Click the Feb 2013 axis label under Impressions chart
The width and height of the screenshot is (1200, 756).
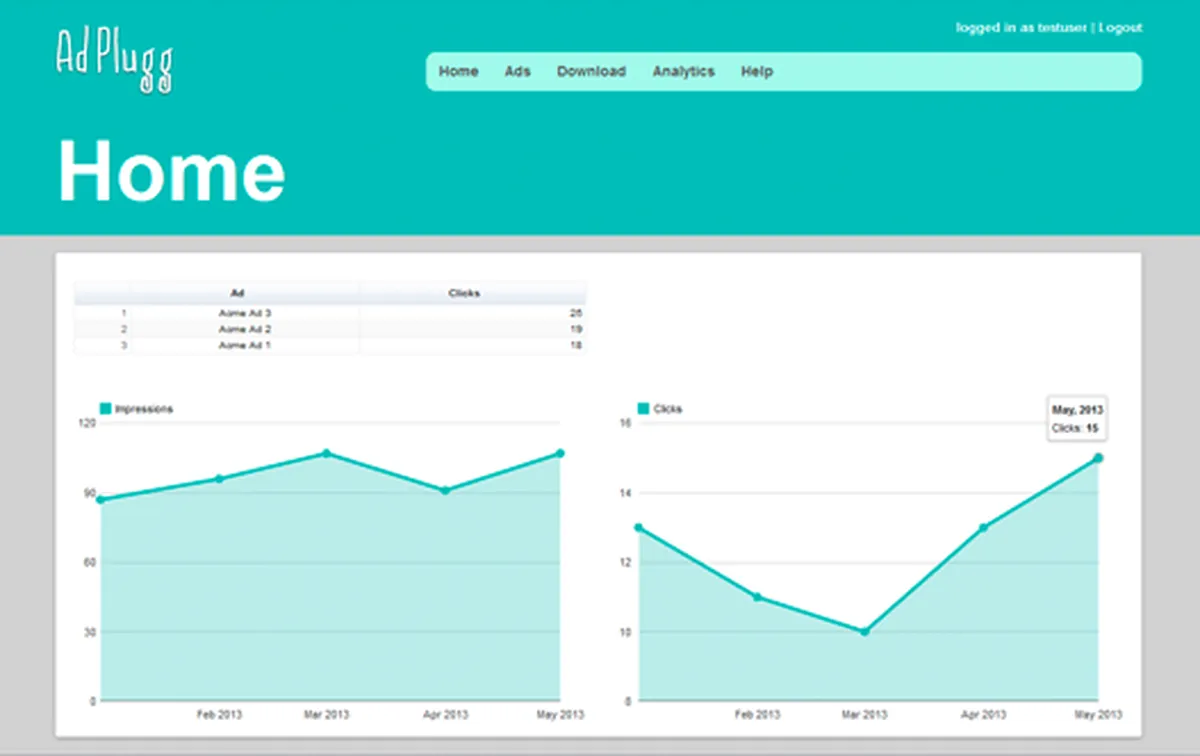coord(219,715)
